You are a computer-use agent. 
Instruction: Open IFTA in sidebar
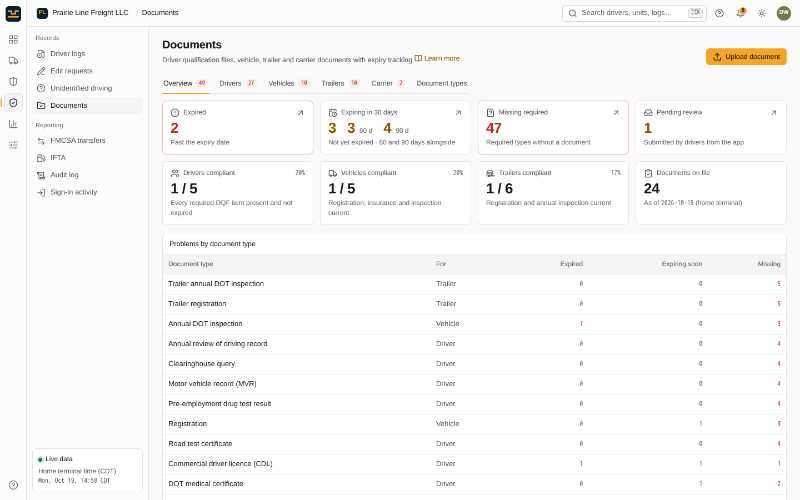(x=87, y=158)
